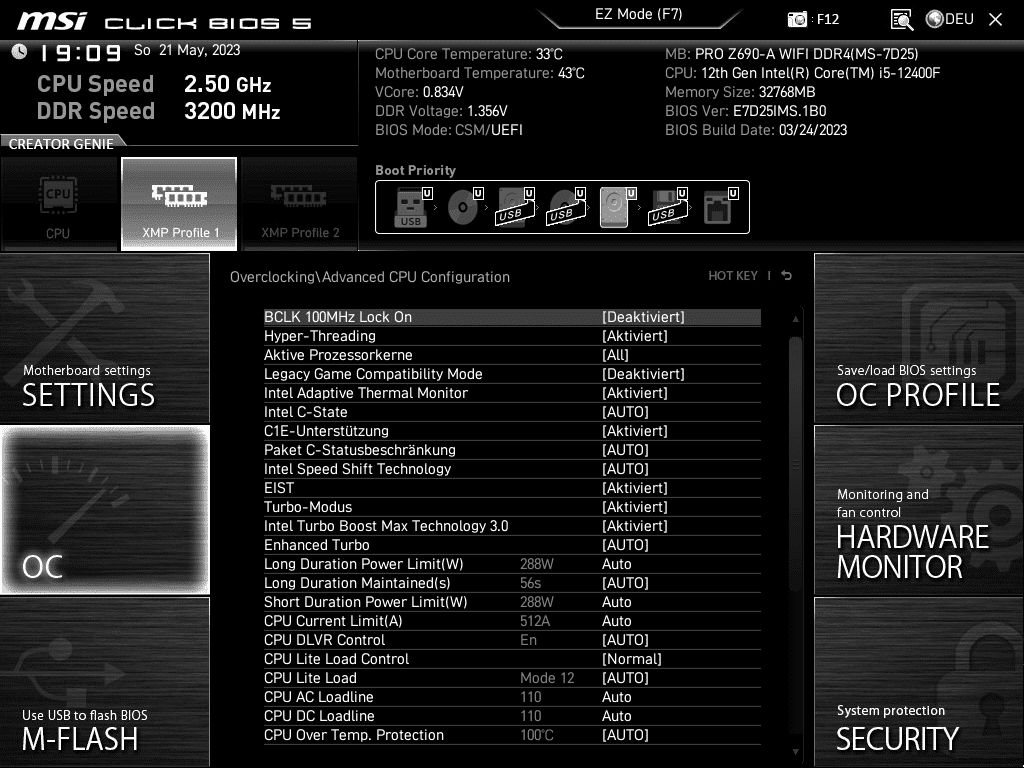This screenshot has width=1024, height=768.
Task: Select the CPU Lite Load row
Action: point(512,677)
